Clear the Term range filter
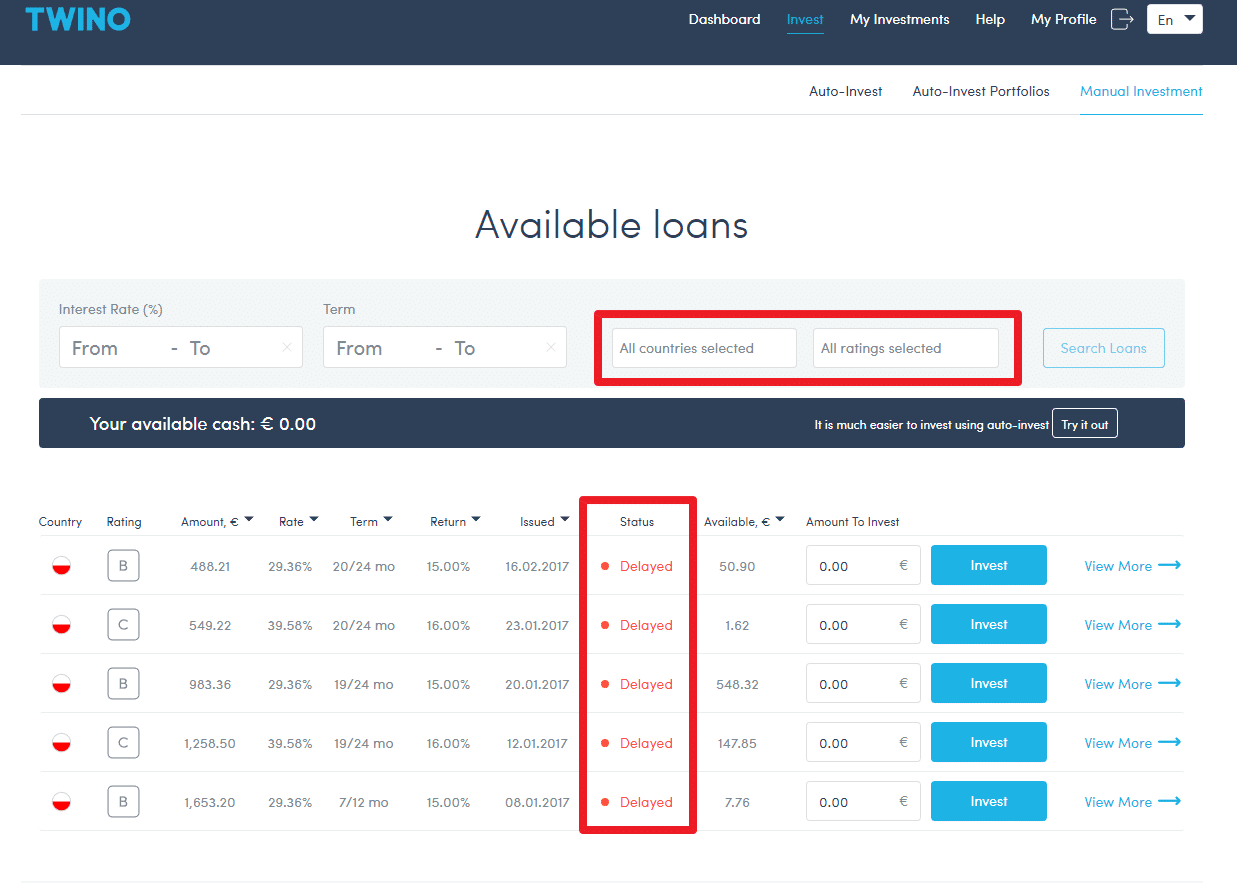Image resolution: width=1237 pixels, height=883 pixels. [551, 348]
